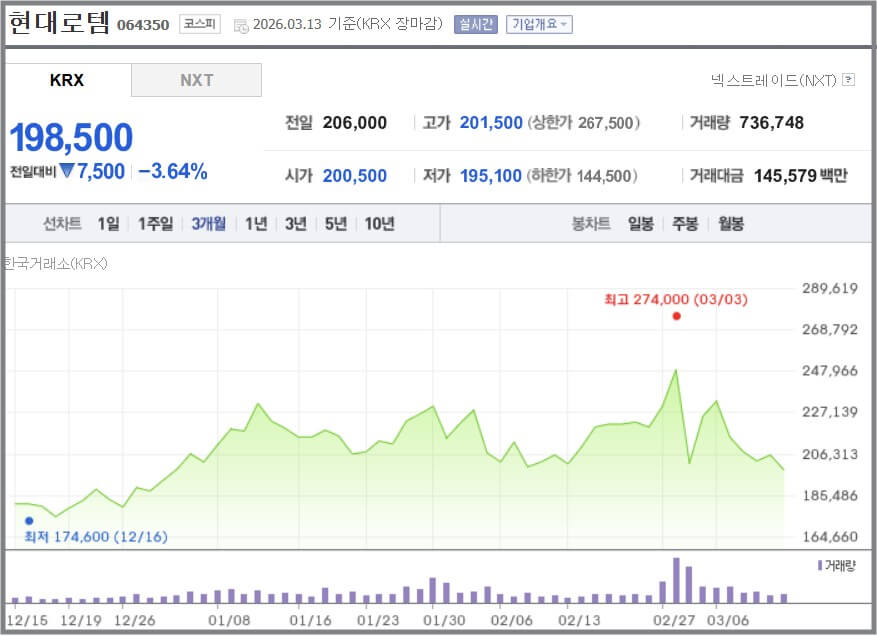877x636 pixels.
Task: Click the 선차트 label
Action: [x=62, y=224]
